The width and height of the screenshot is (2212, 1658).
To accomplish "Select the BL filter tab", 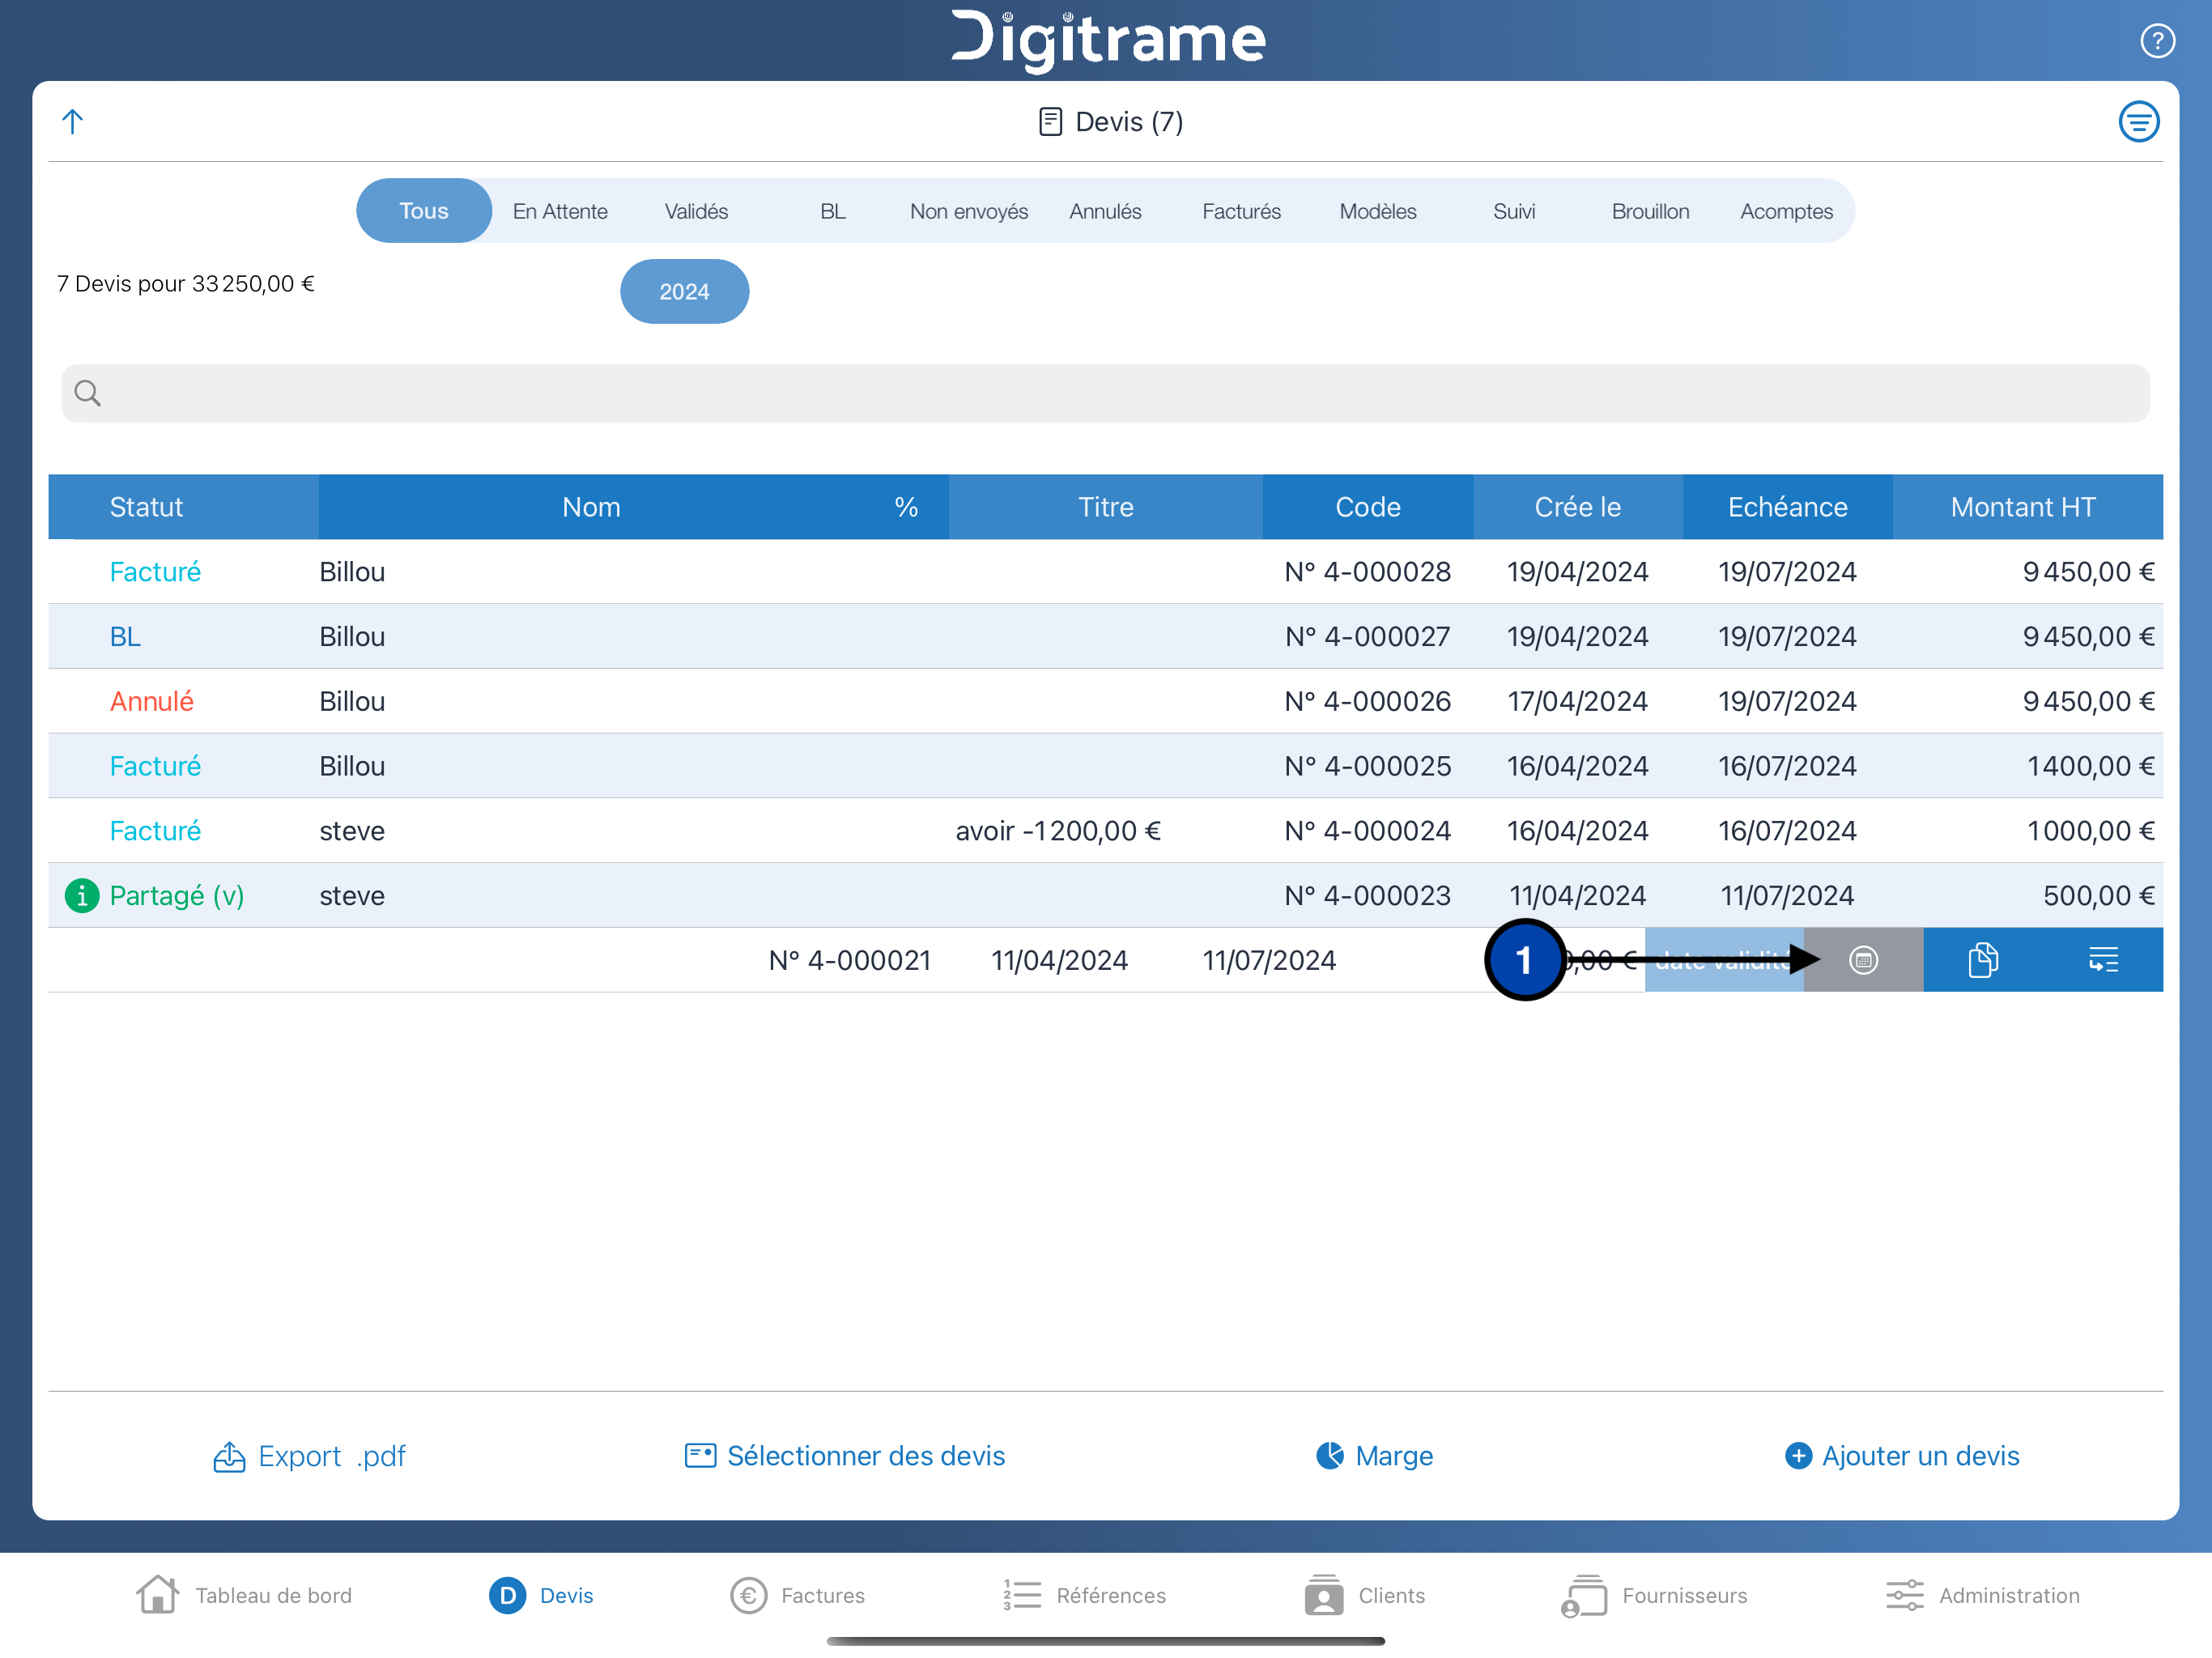I will click(833, 211).
